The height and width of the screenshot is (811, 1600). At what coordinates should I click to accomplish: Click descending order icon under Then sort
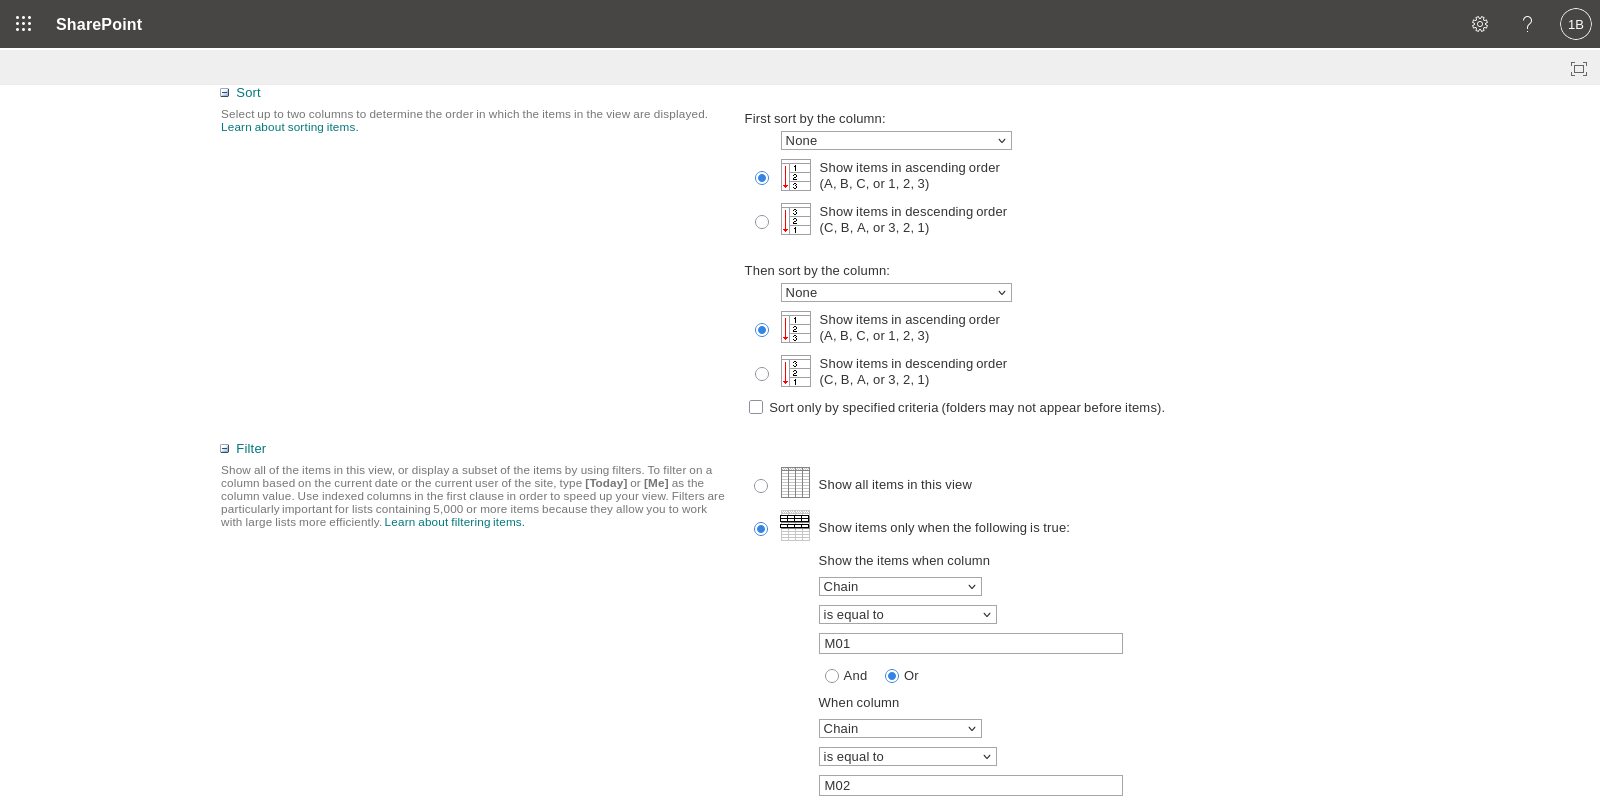[796, 371]
